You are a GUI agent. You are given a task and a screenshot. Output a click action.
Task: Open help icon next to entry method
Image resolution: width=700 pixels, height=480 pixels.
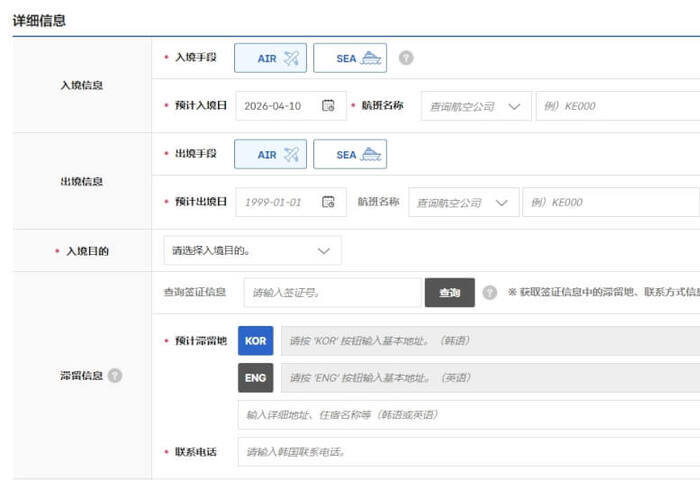click(x=406, y=58)
